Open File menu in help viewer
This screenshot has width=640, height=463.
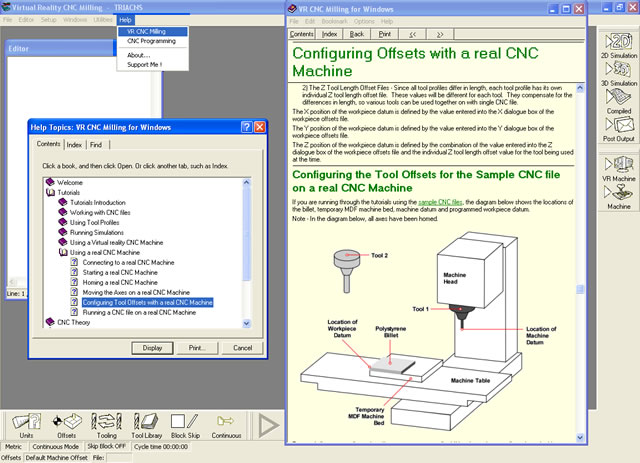click(294, 21)
